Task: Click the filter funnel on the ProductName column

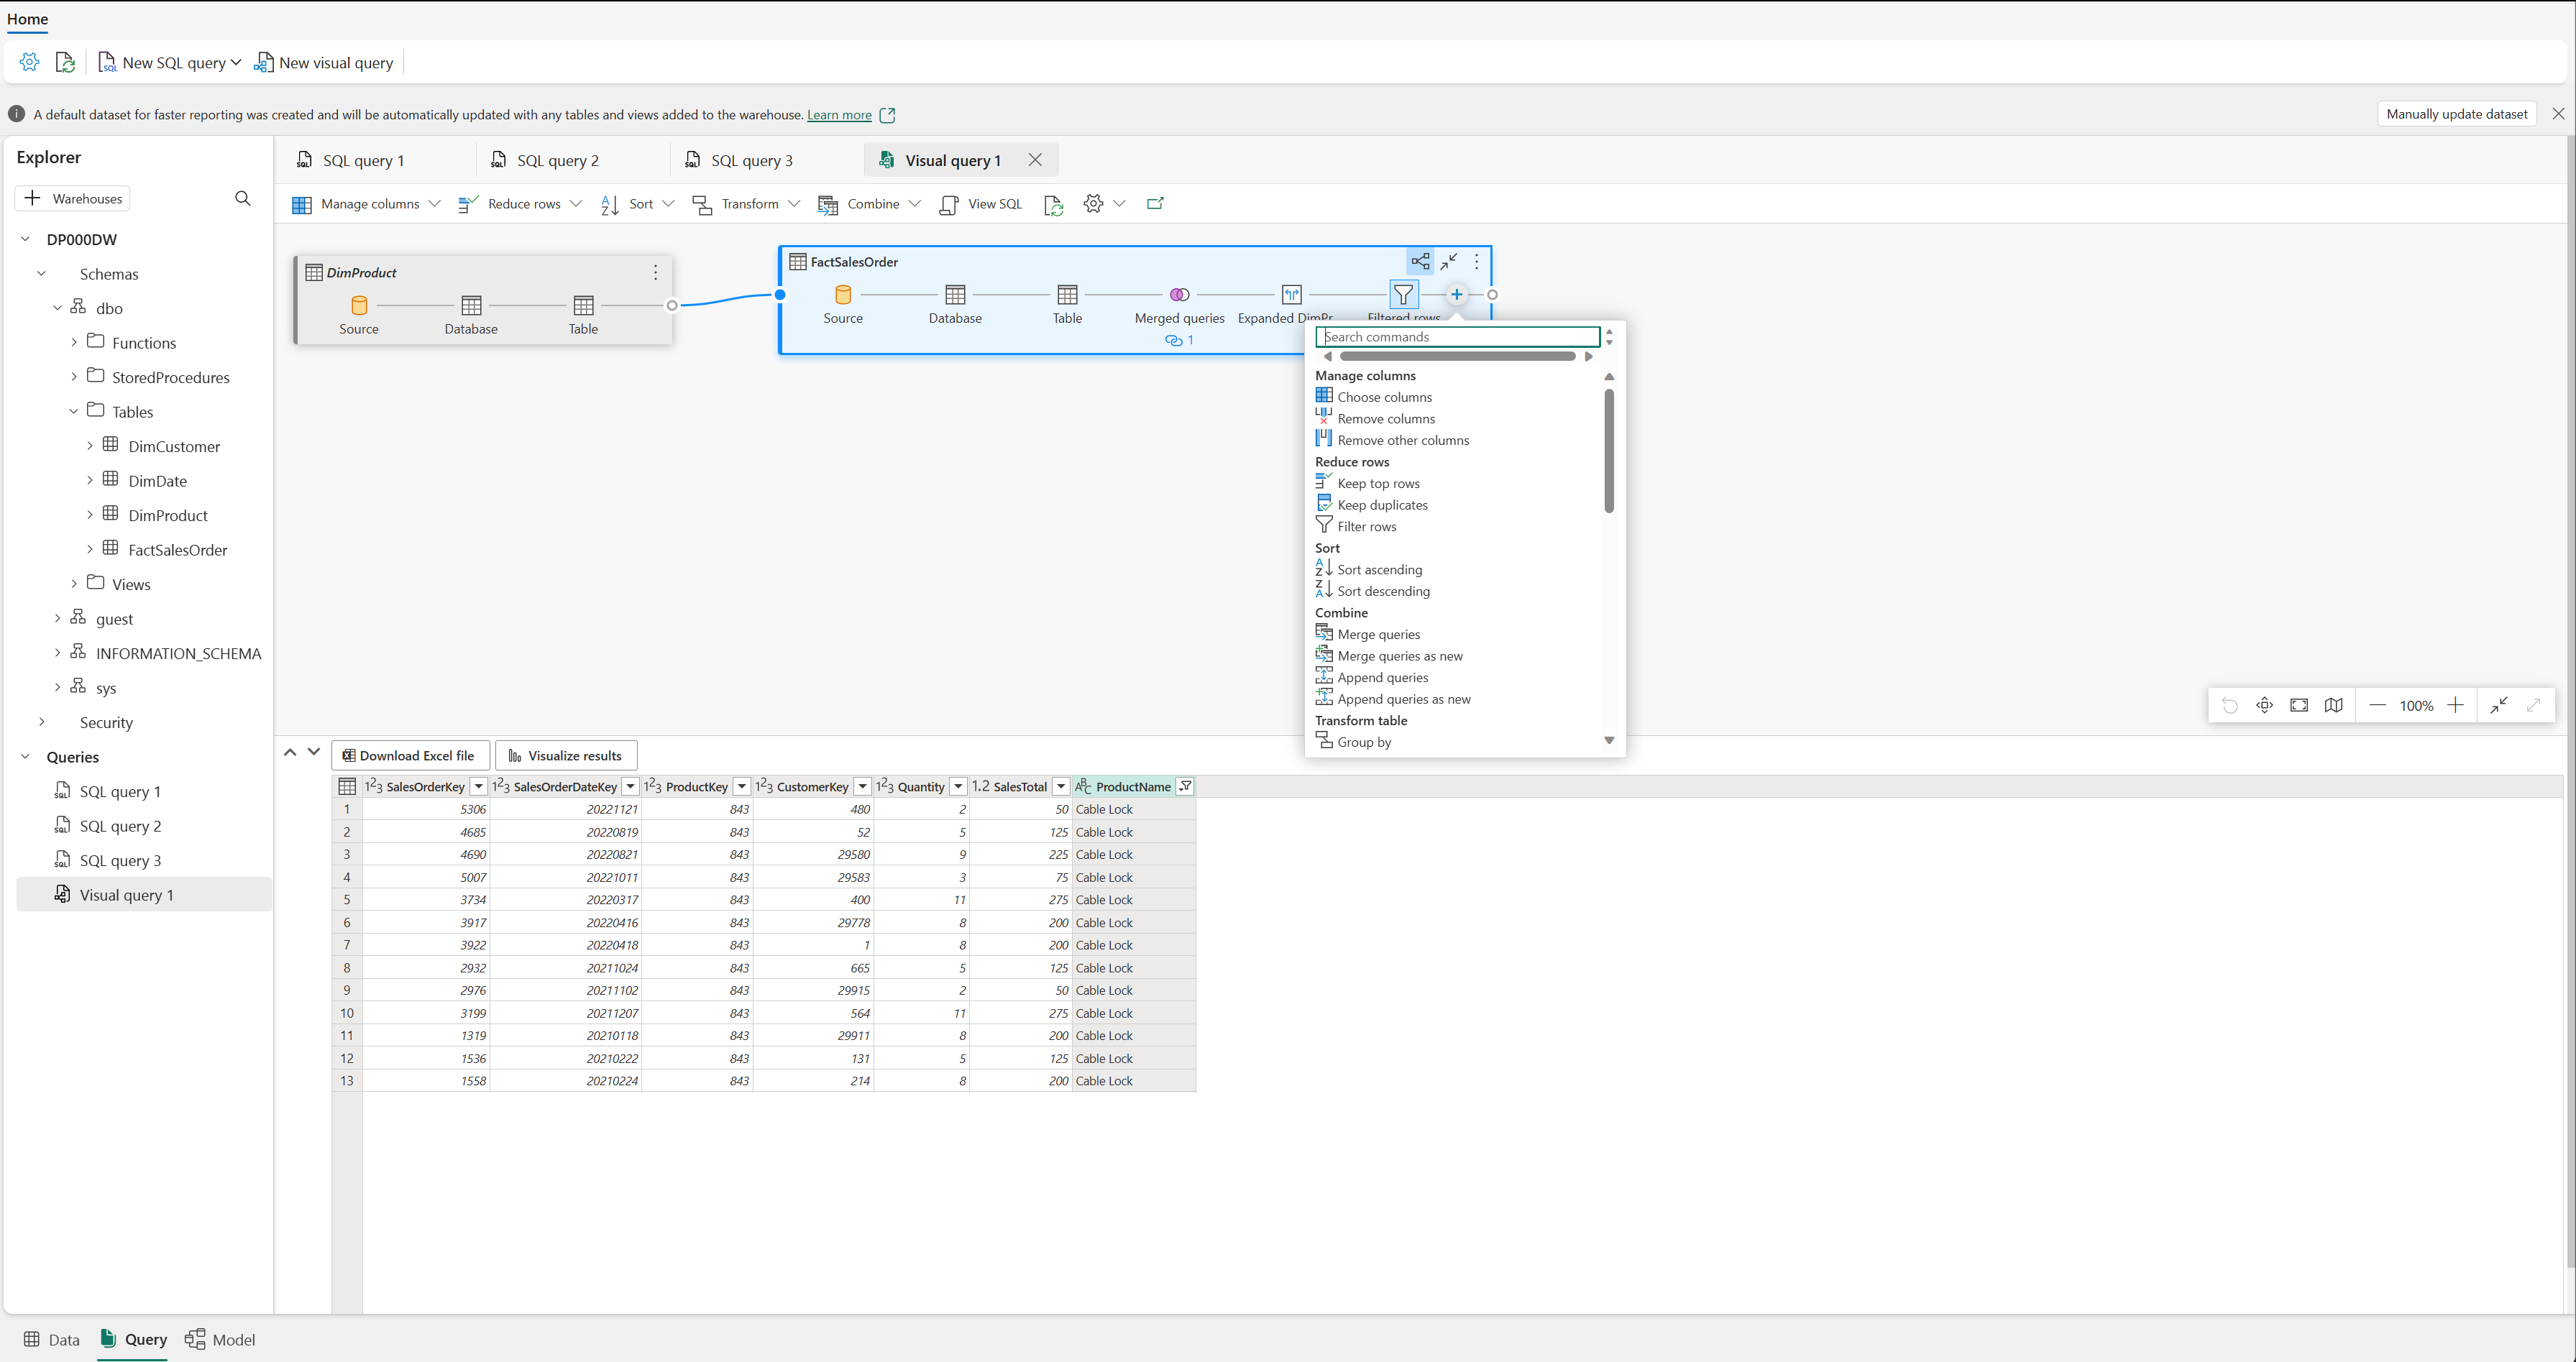Action: coord(1185,786)
